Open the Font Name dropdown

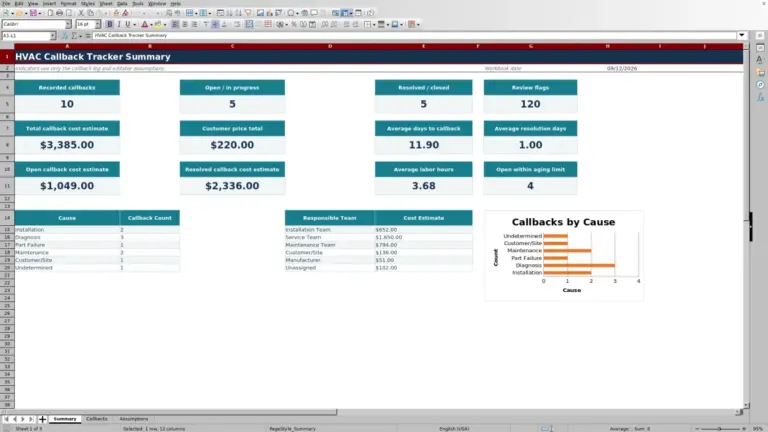(68, 24)
